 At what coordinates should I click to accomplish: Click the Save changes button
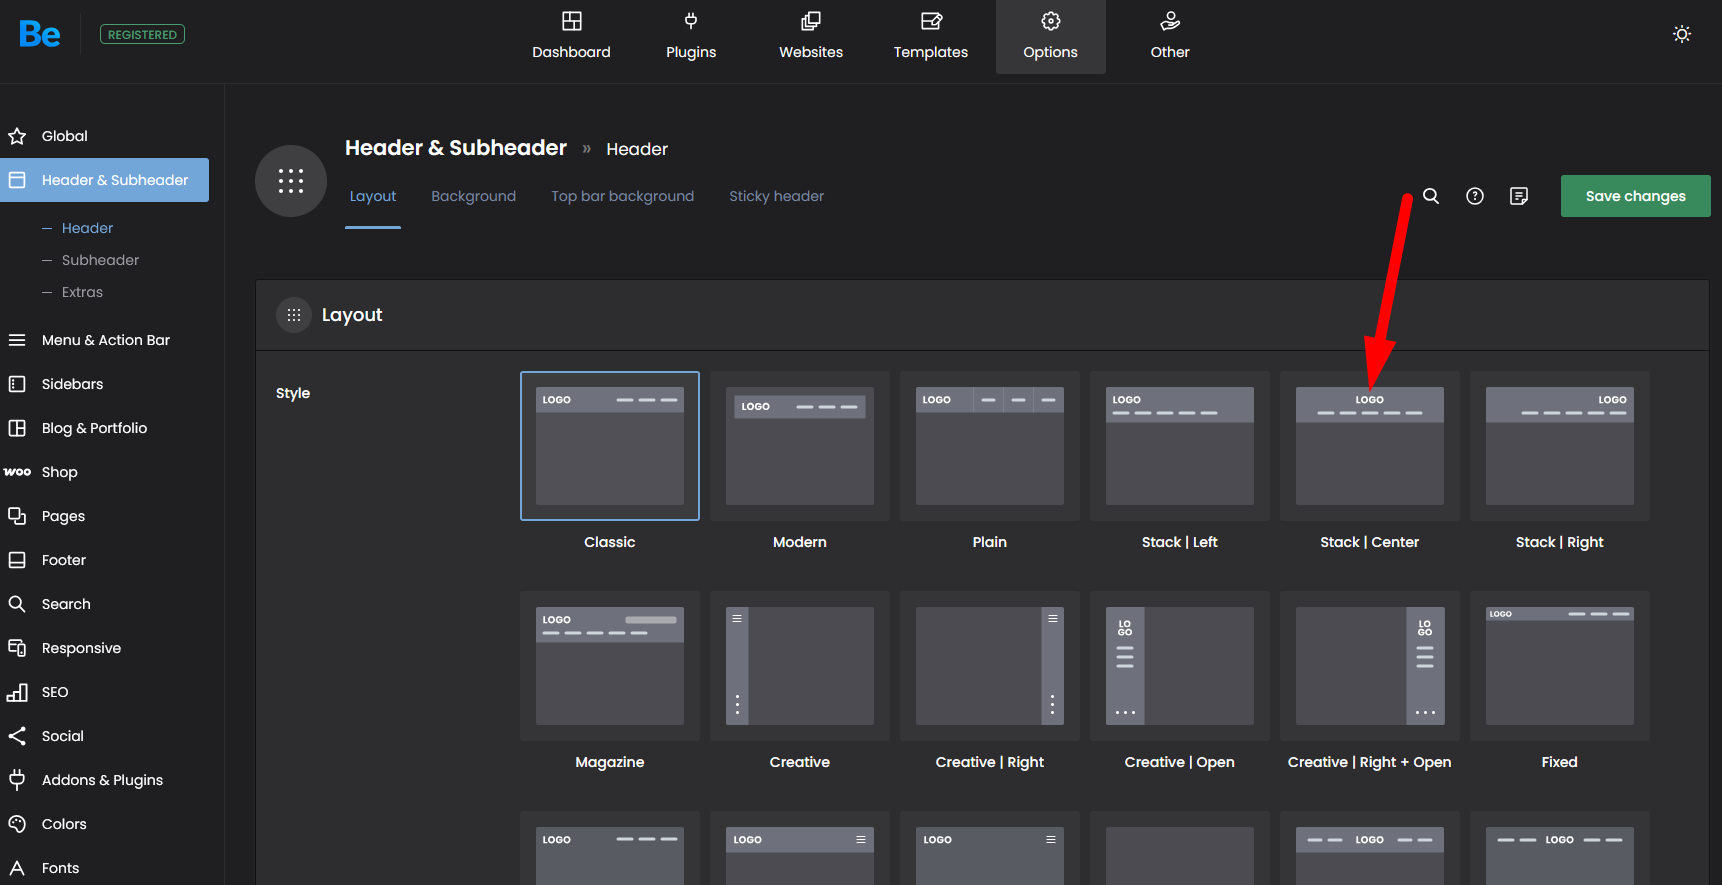pyautogui.click(x=1635, y=196)
